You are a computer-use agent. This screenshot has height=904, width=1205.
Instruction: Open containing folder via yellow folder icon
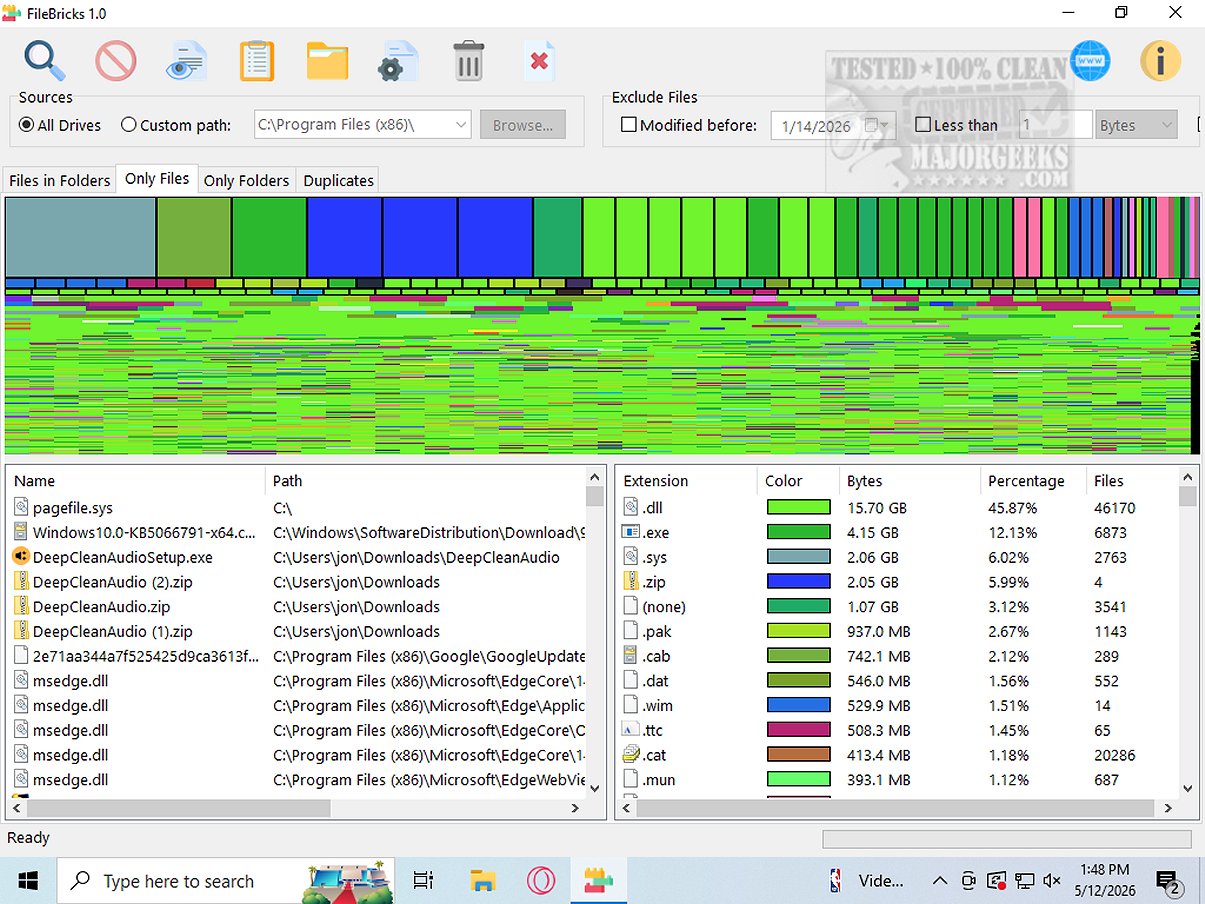[328, 61]
